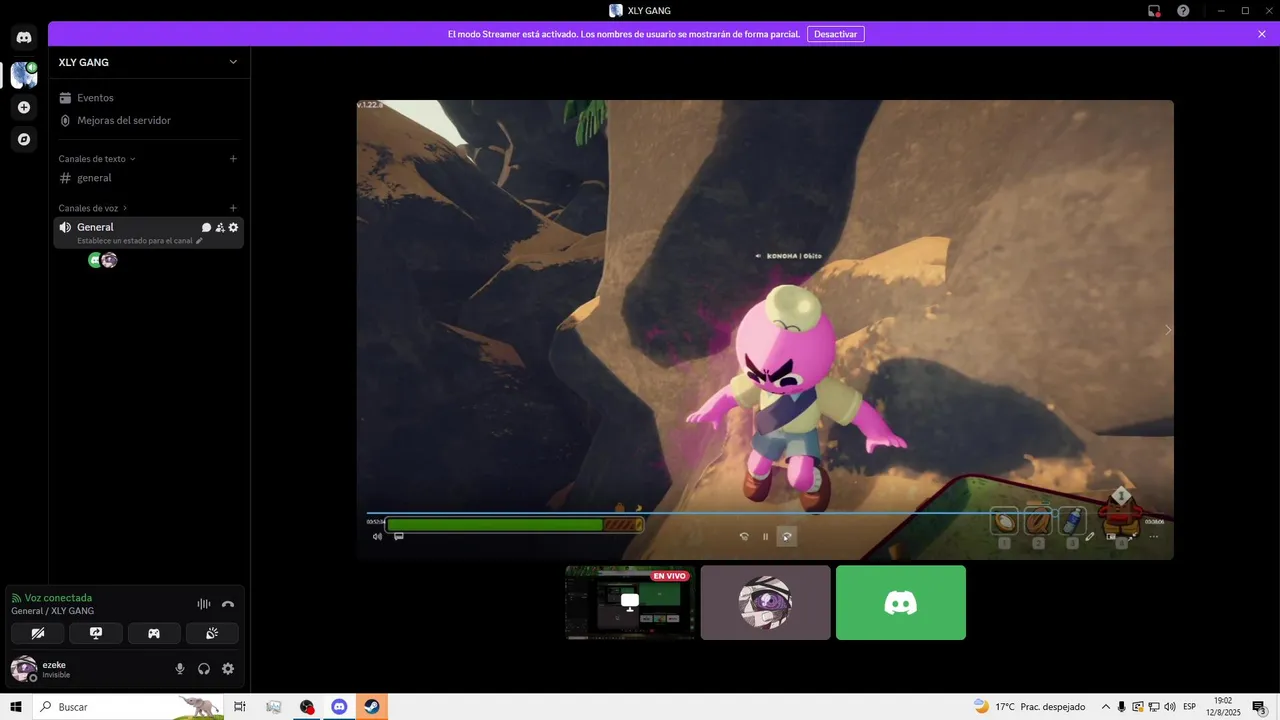
Task: Deafen audio with headphones icon
Action: pyautogui.click(x=204, y=669)
